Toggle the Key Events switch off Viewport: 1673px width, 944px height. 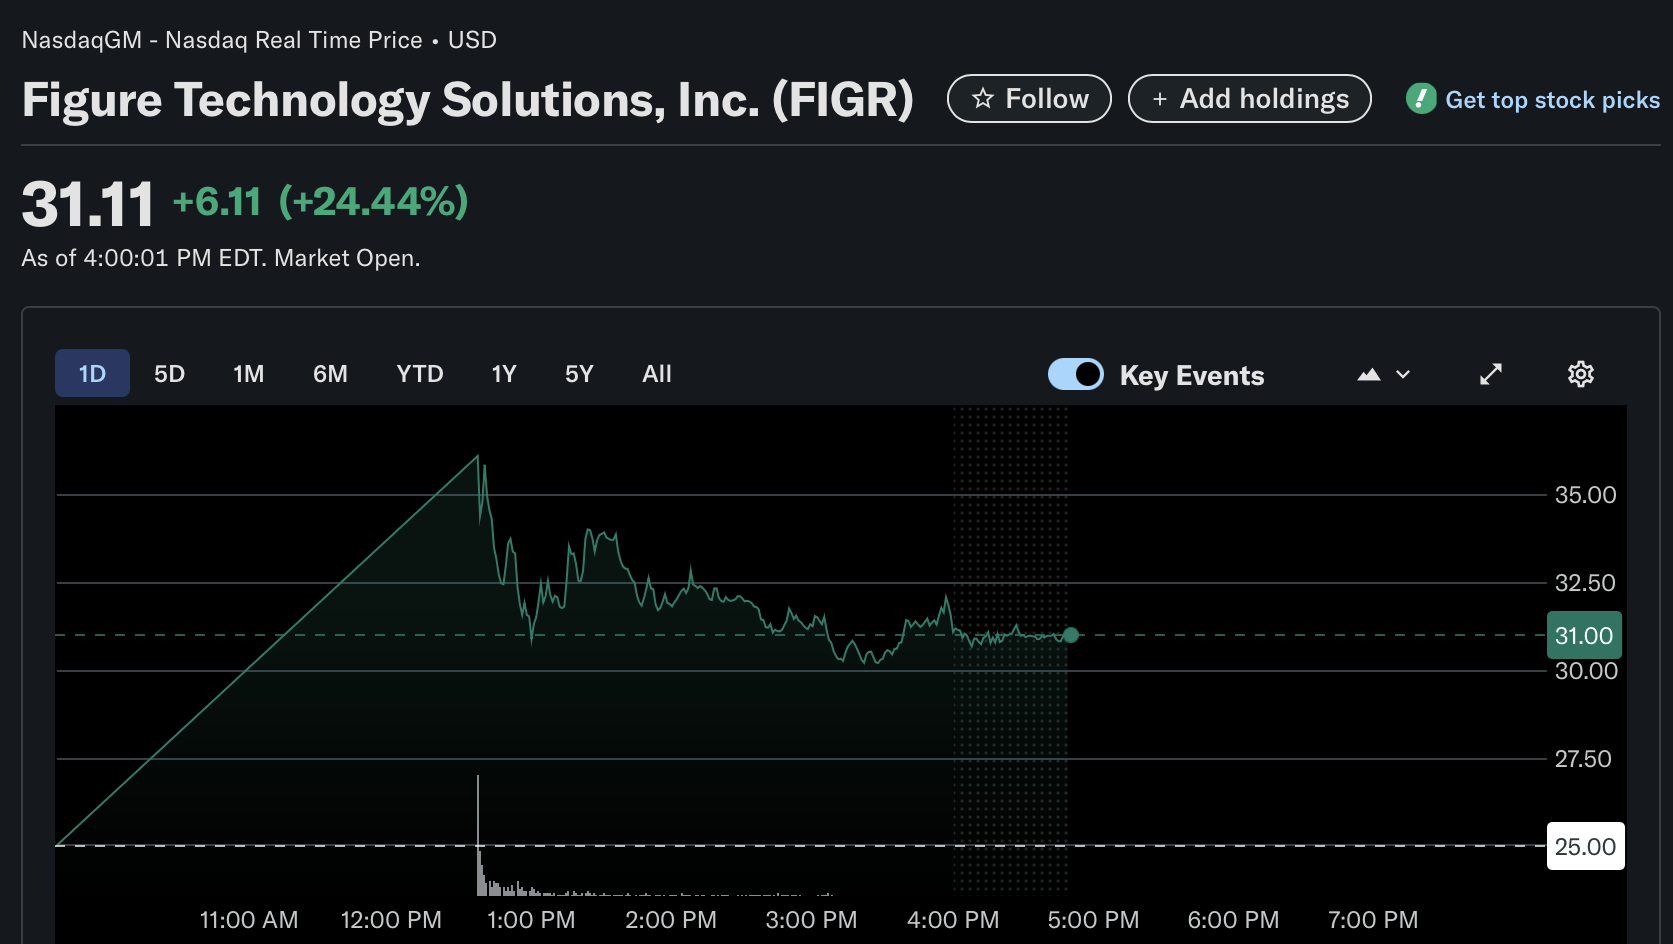1076,374
